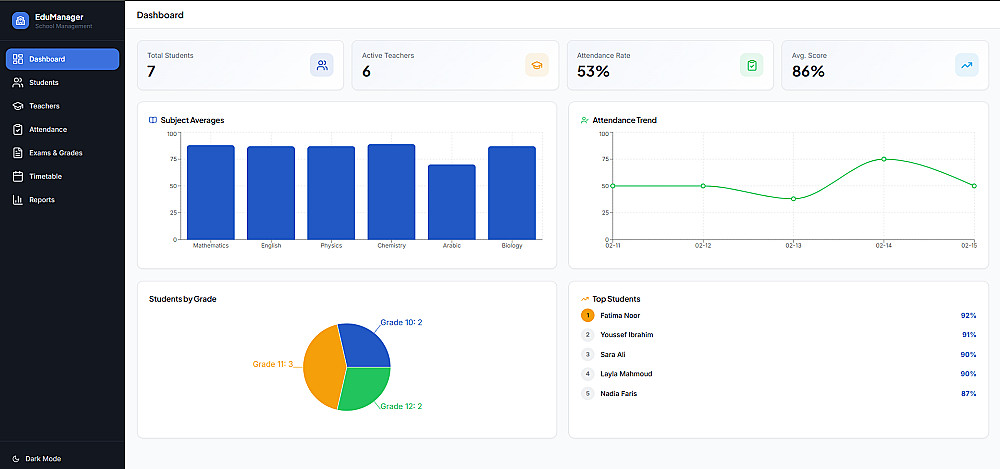Click the Subject Averages book icon
Screen dimensions: 1000x469
coord(153,120)
